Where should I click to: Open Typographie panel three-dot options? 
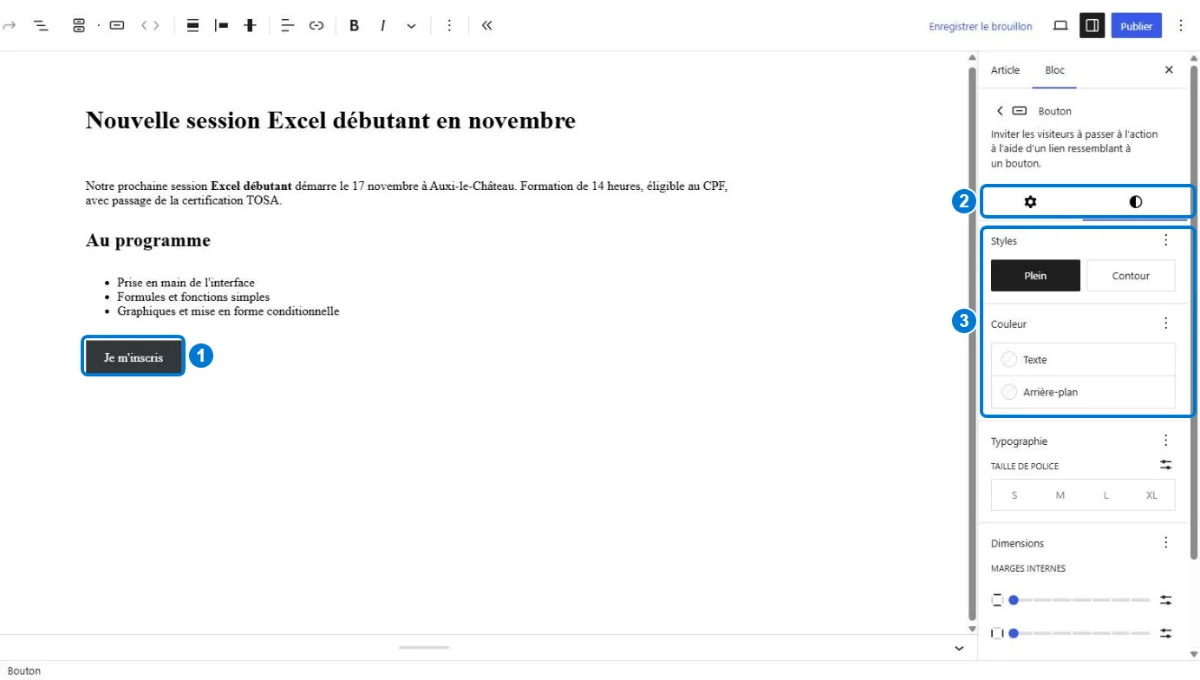(x=1165, y=441)
